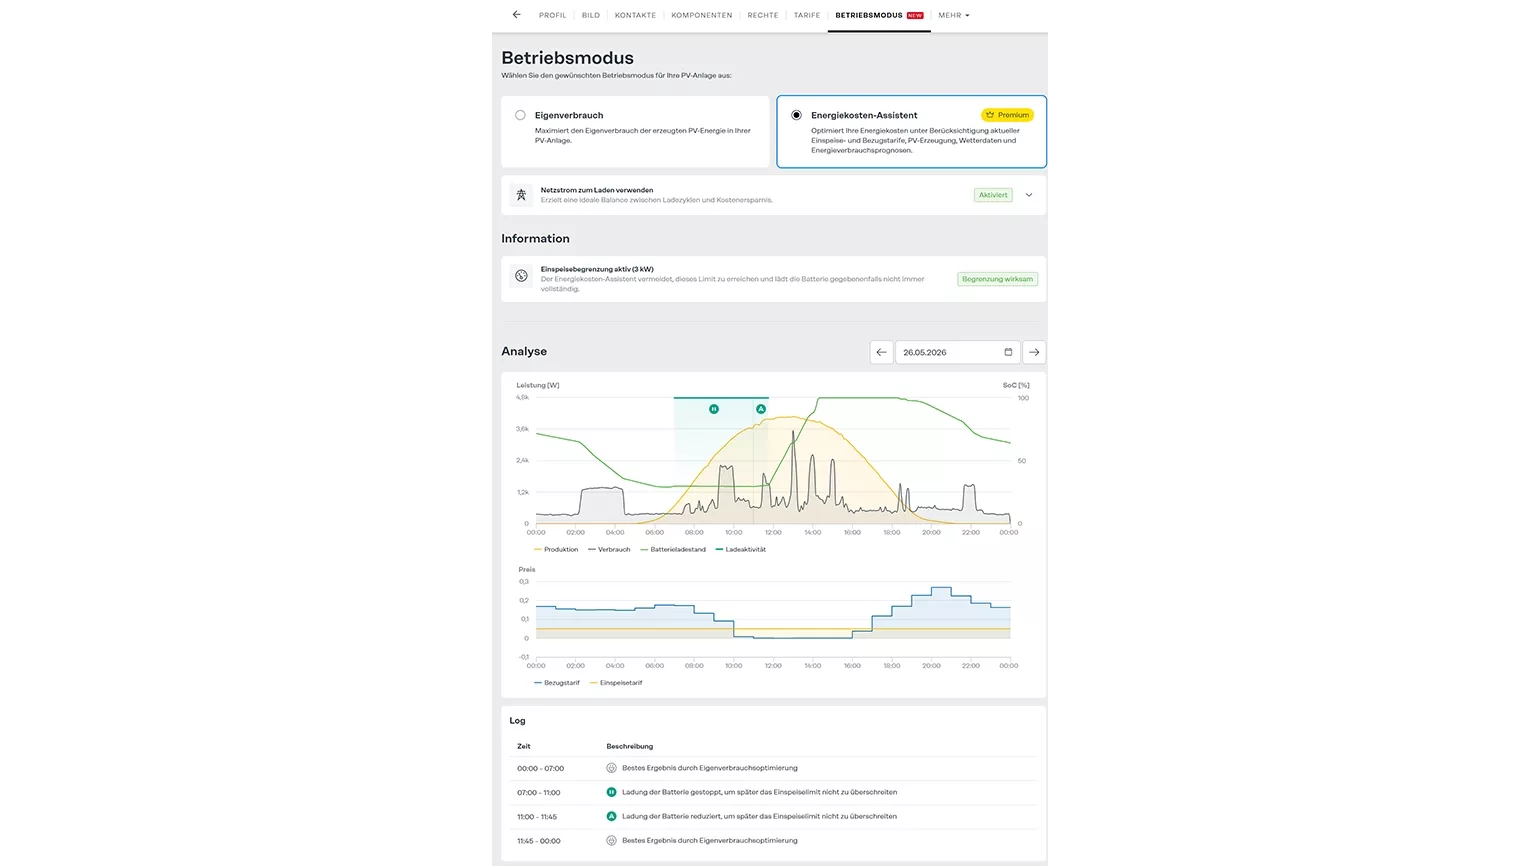Toggle the Verbrauch legend entry
Viewport: 1540px width, 866px height.
[609, 549]
